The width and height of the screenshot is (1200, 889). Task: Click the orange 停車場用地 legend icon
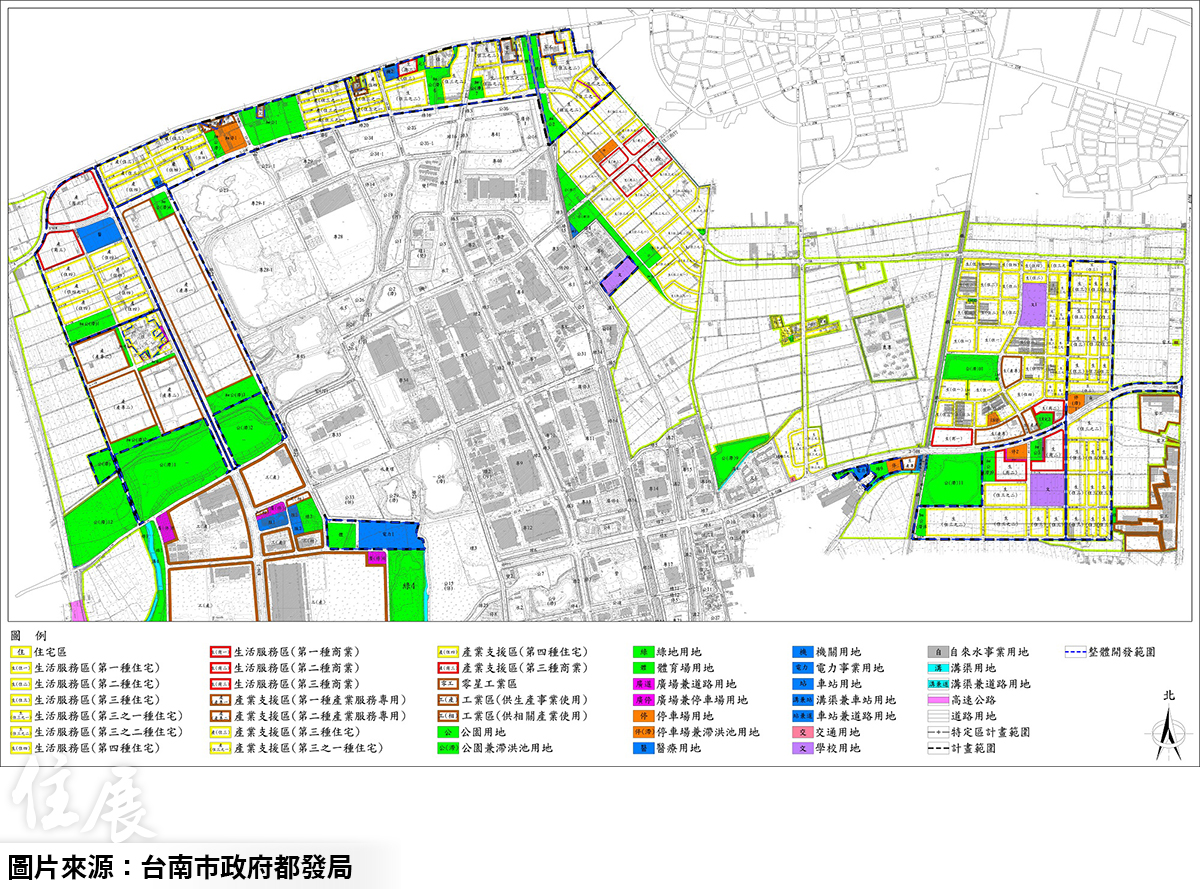pos(645,716)
